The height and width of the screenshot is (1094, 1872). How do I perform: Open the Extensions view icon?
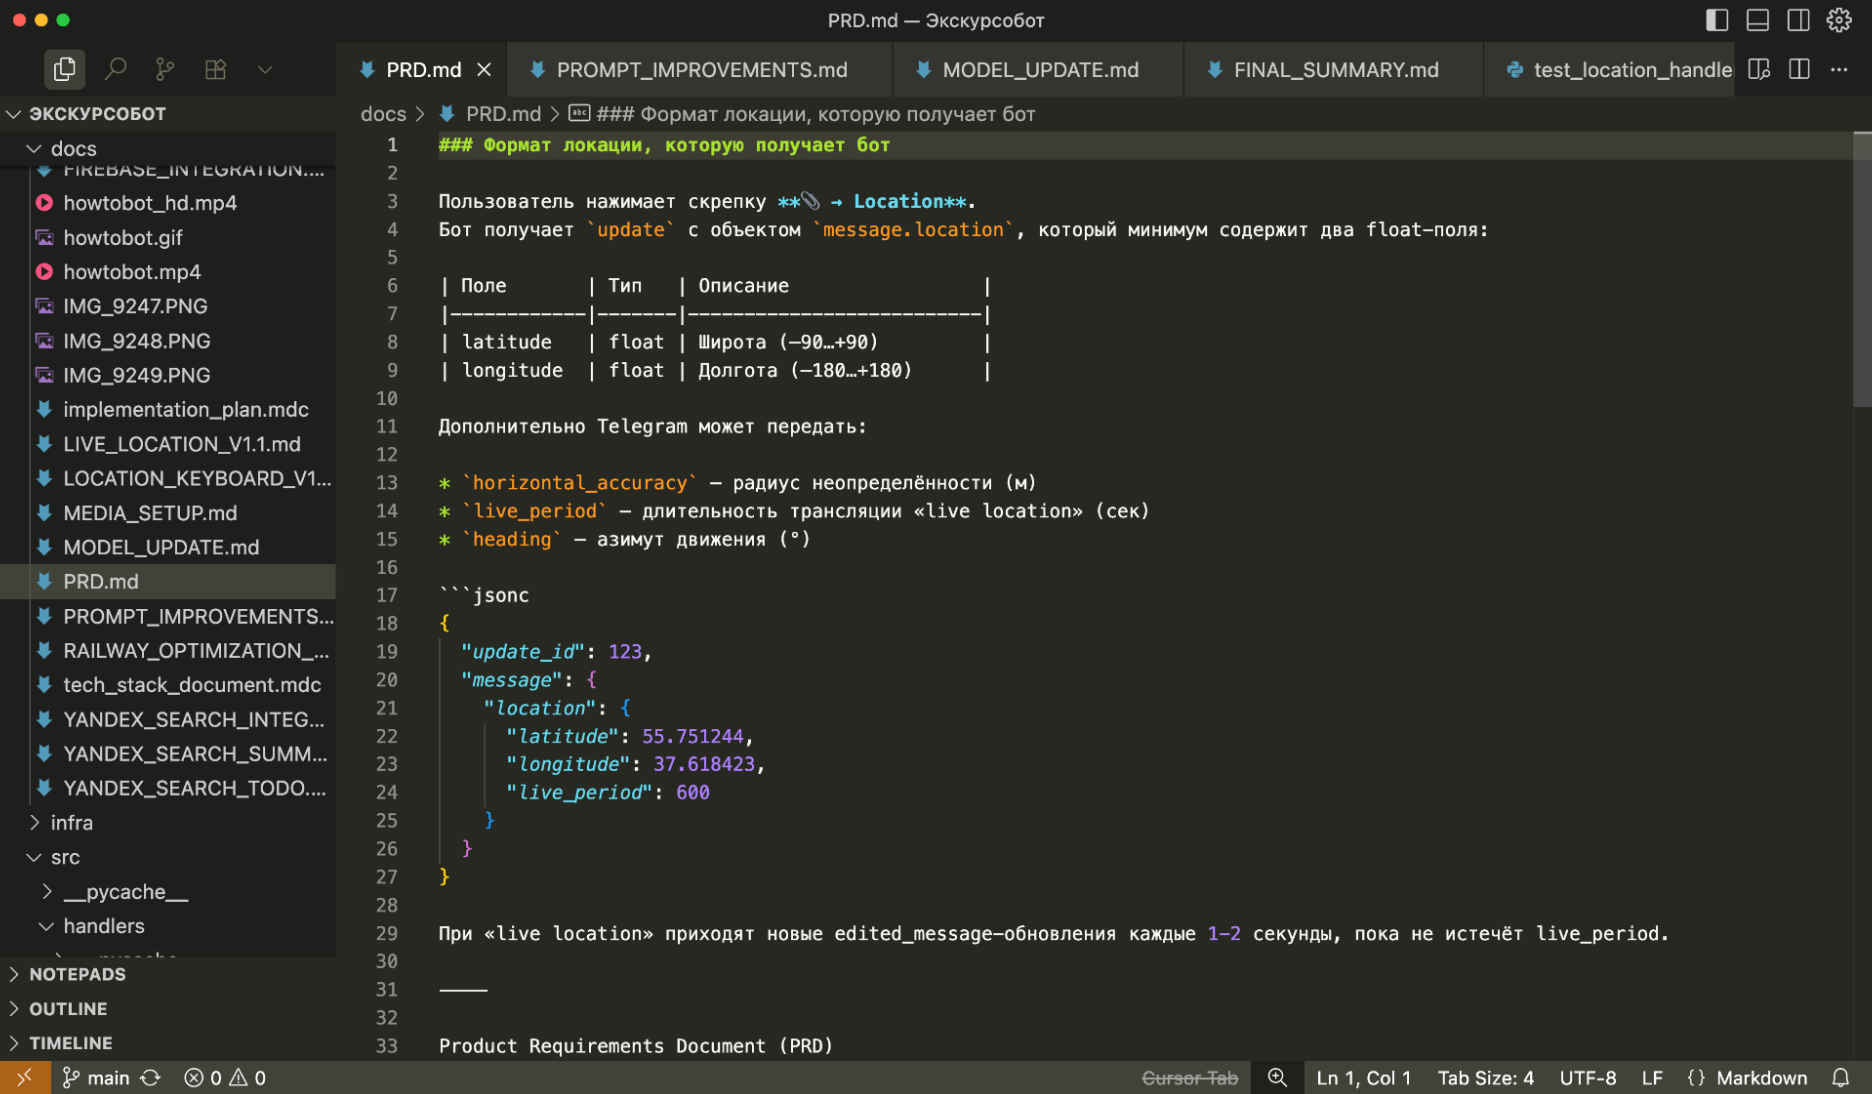(x=215, y=69)
